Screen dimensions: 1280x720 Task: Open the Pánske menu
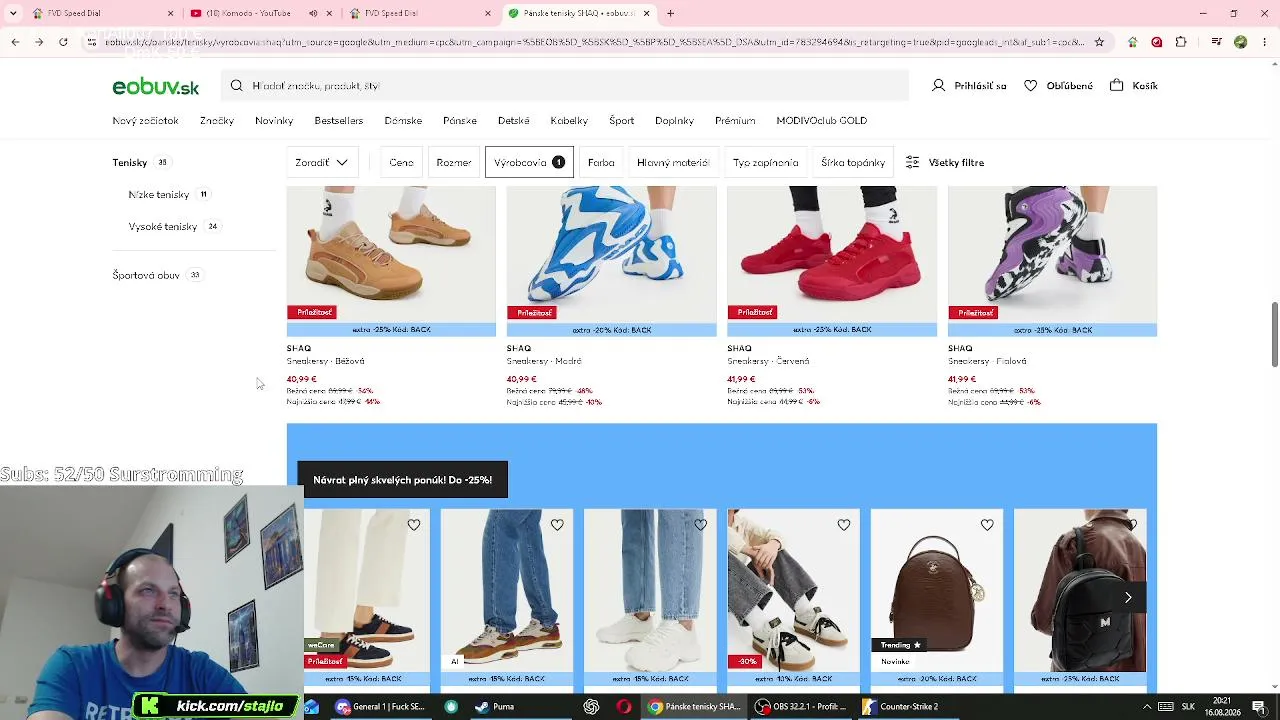coord(460,121)
